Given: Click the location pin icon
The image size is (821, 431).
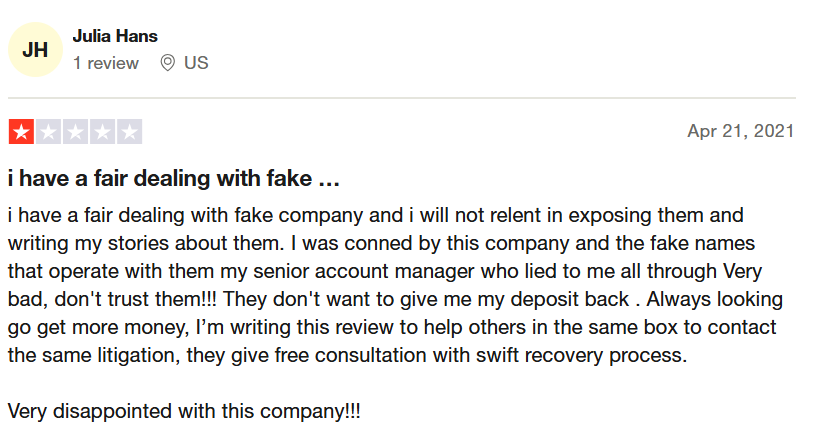Looking at the screenshot, I should (167, 63).
